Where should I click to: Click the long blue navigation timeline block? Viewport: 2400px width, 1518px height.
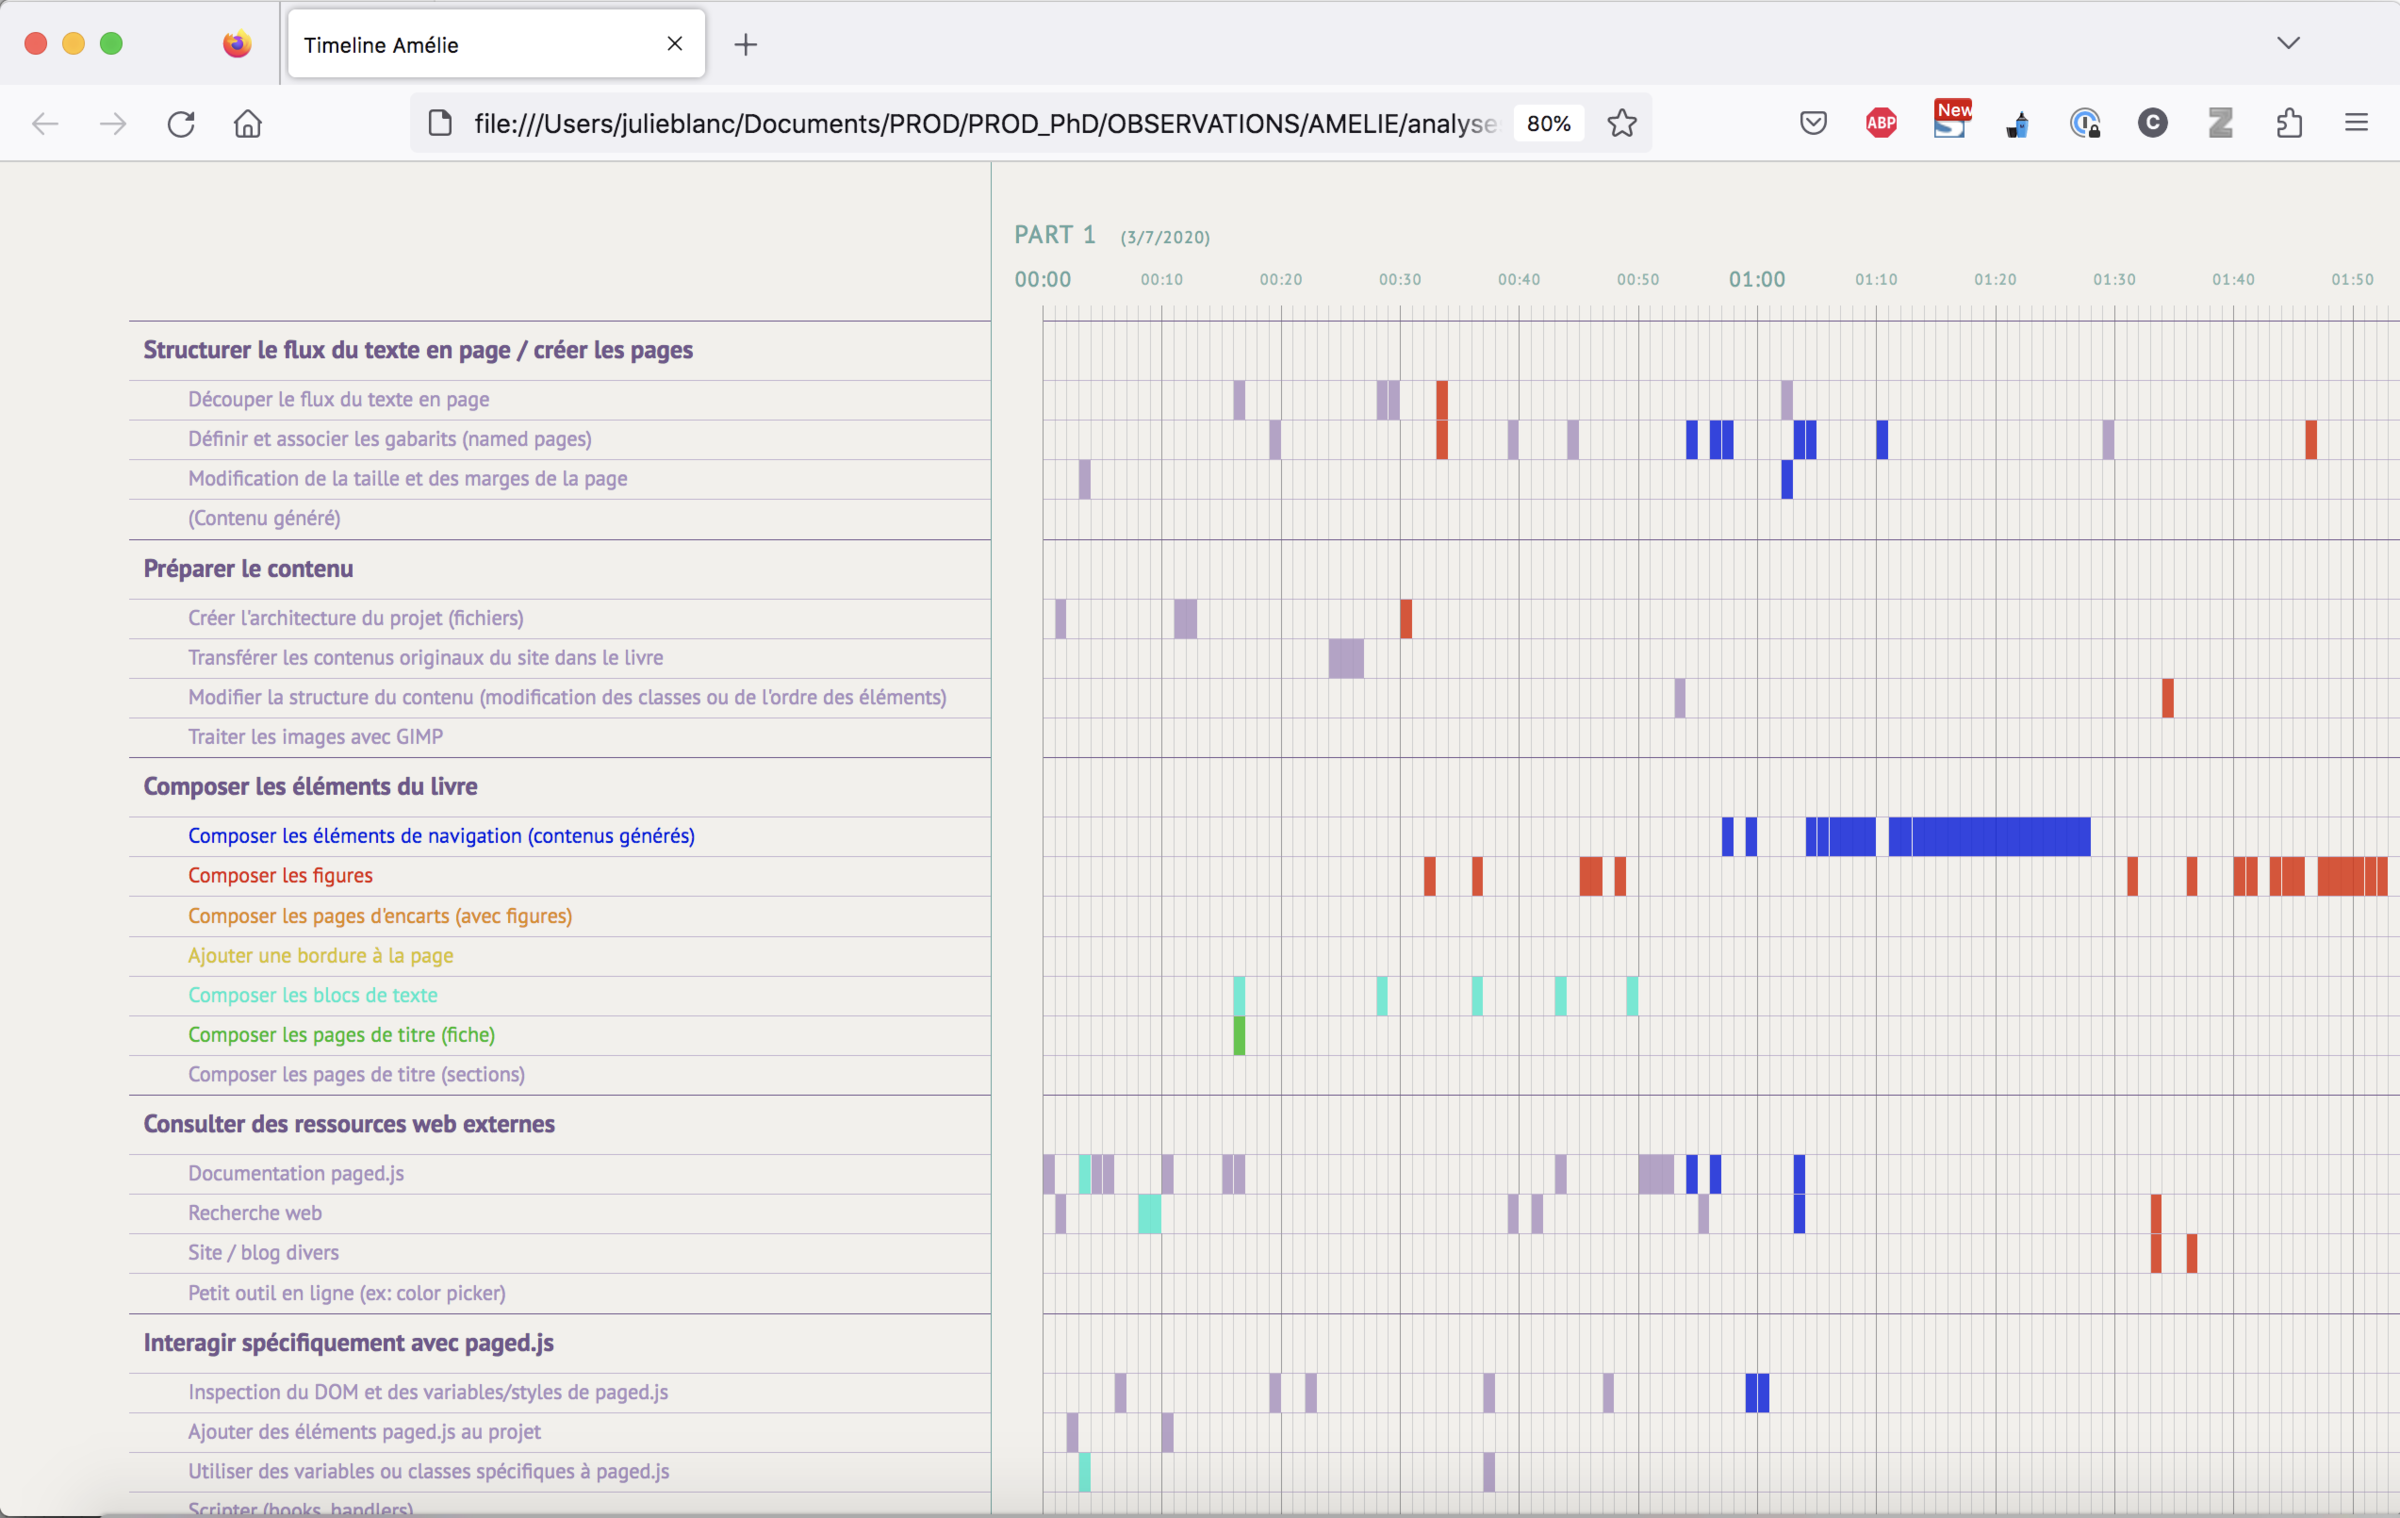pyautogui.click(x=2000, y=837)
